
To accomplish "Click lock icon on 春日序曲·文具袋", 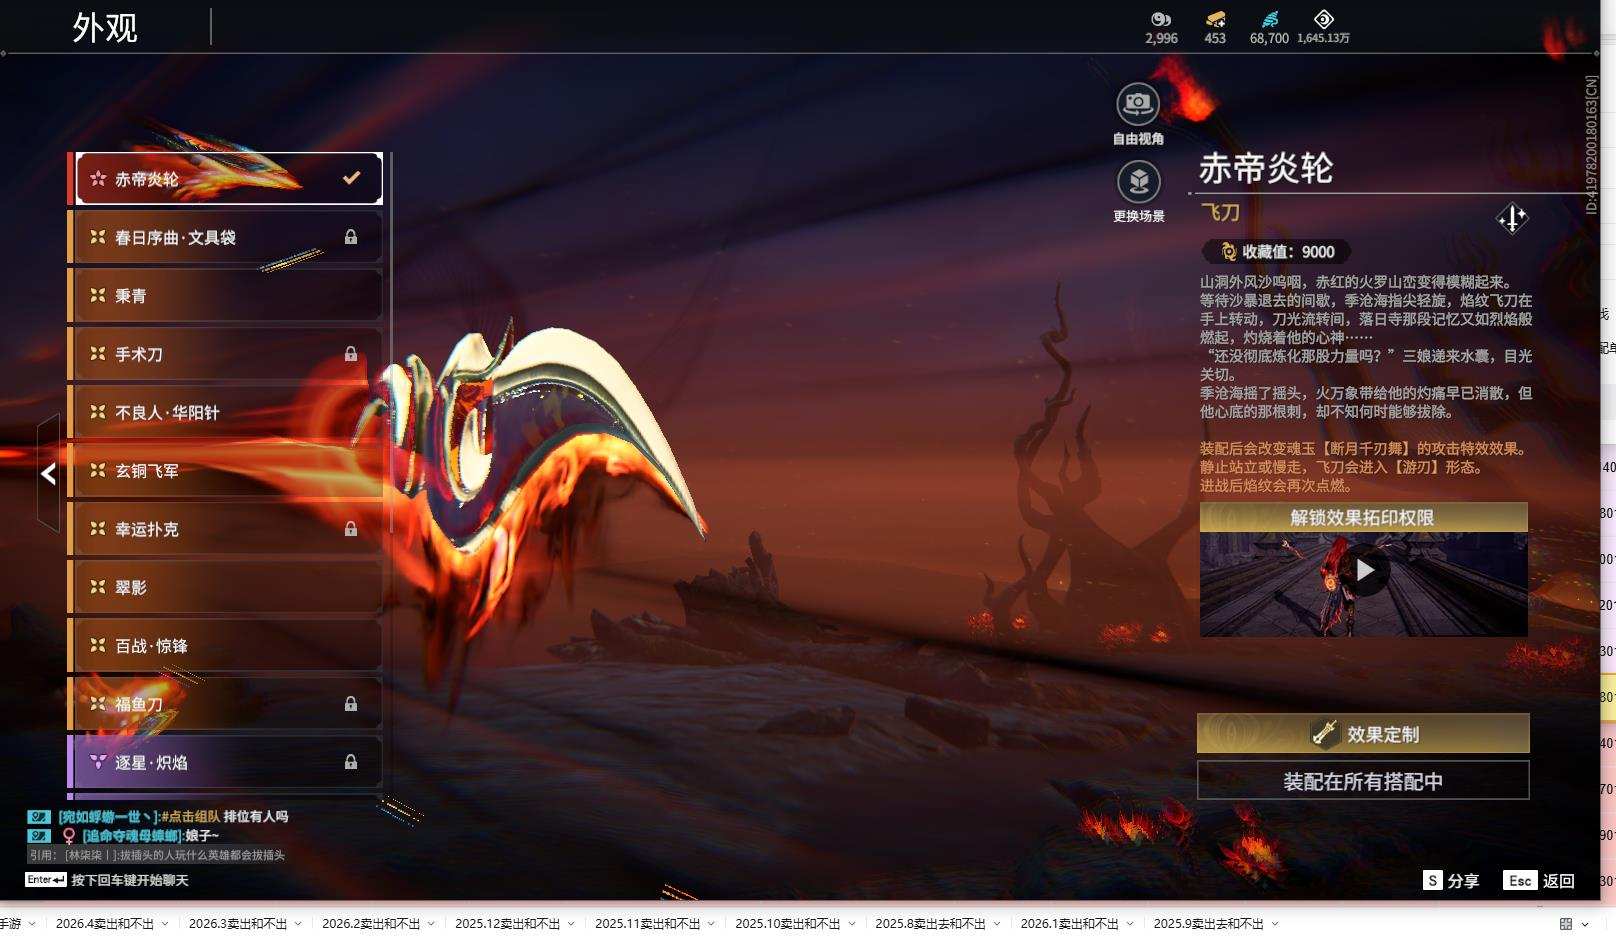I will tap(351, 237).
